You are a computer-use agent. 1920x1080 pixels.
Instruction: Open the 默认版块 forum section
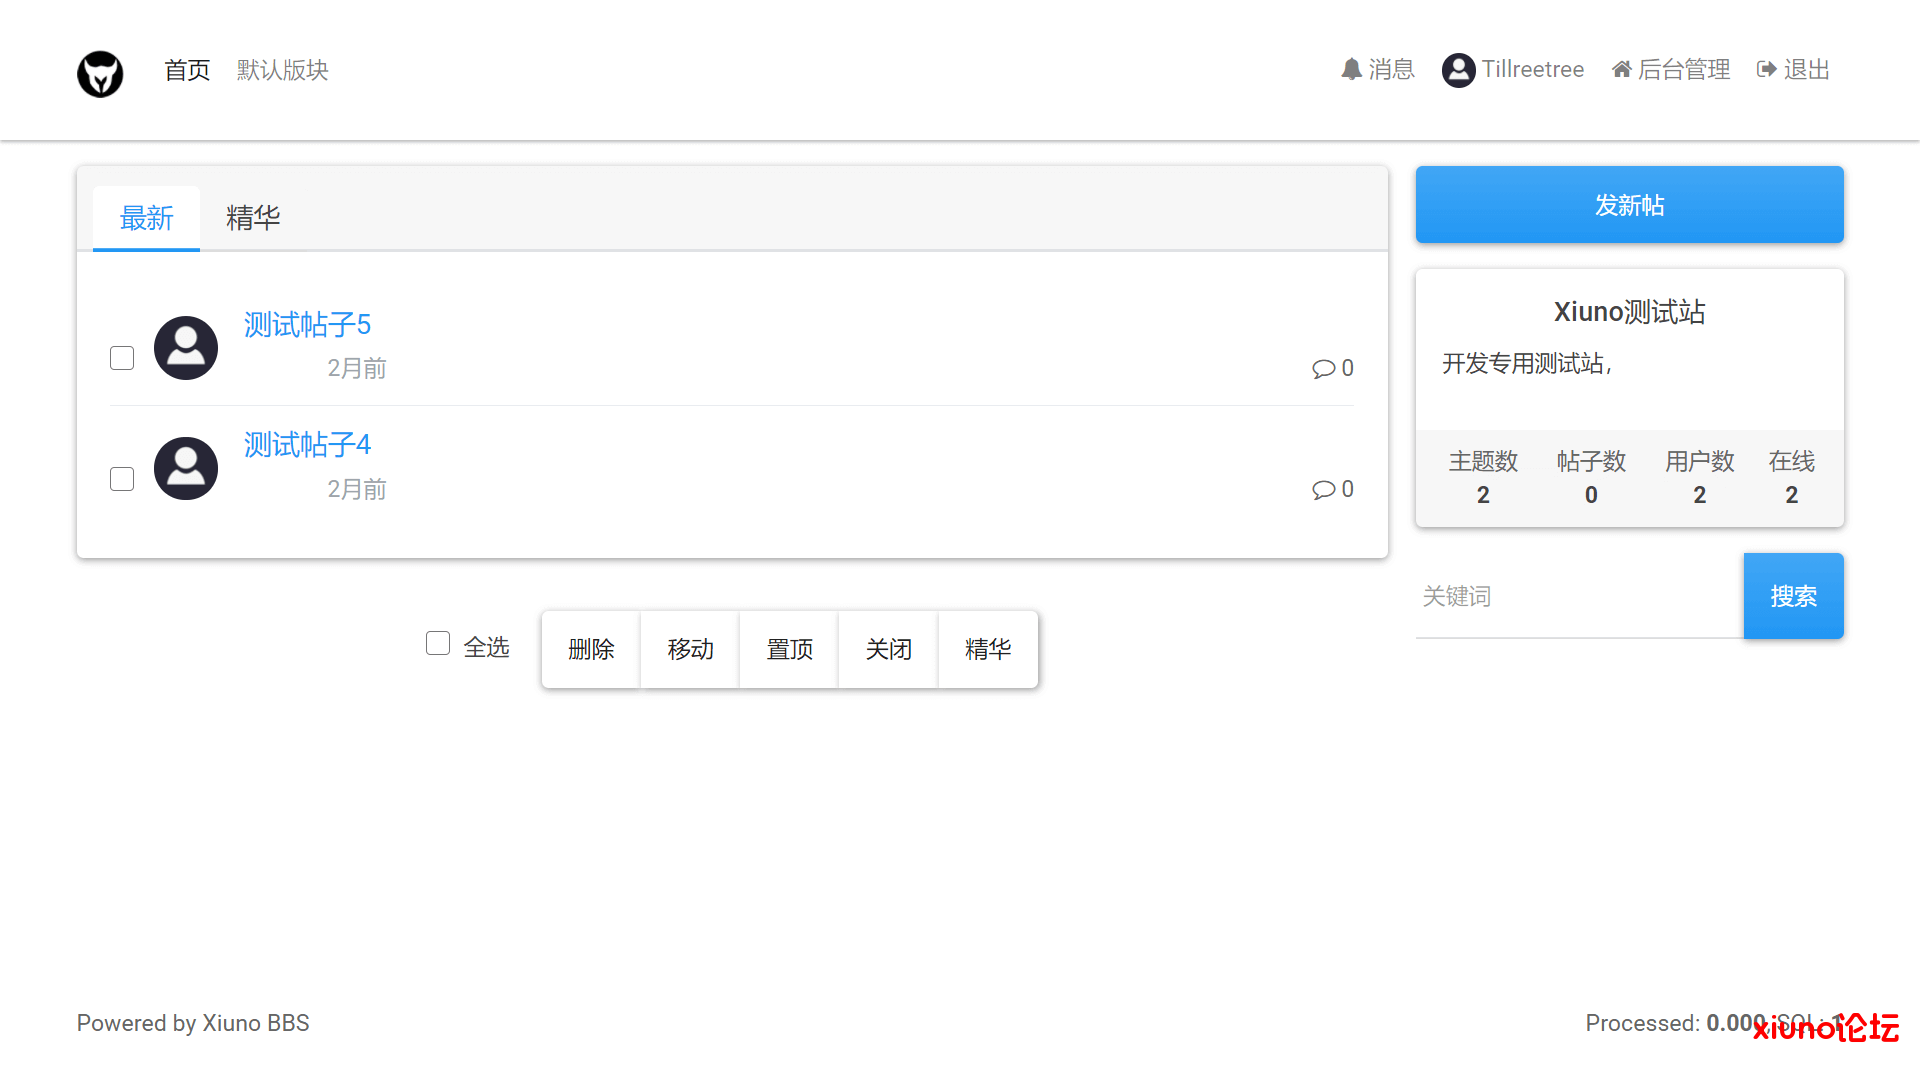(x=283, y=70)
